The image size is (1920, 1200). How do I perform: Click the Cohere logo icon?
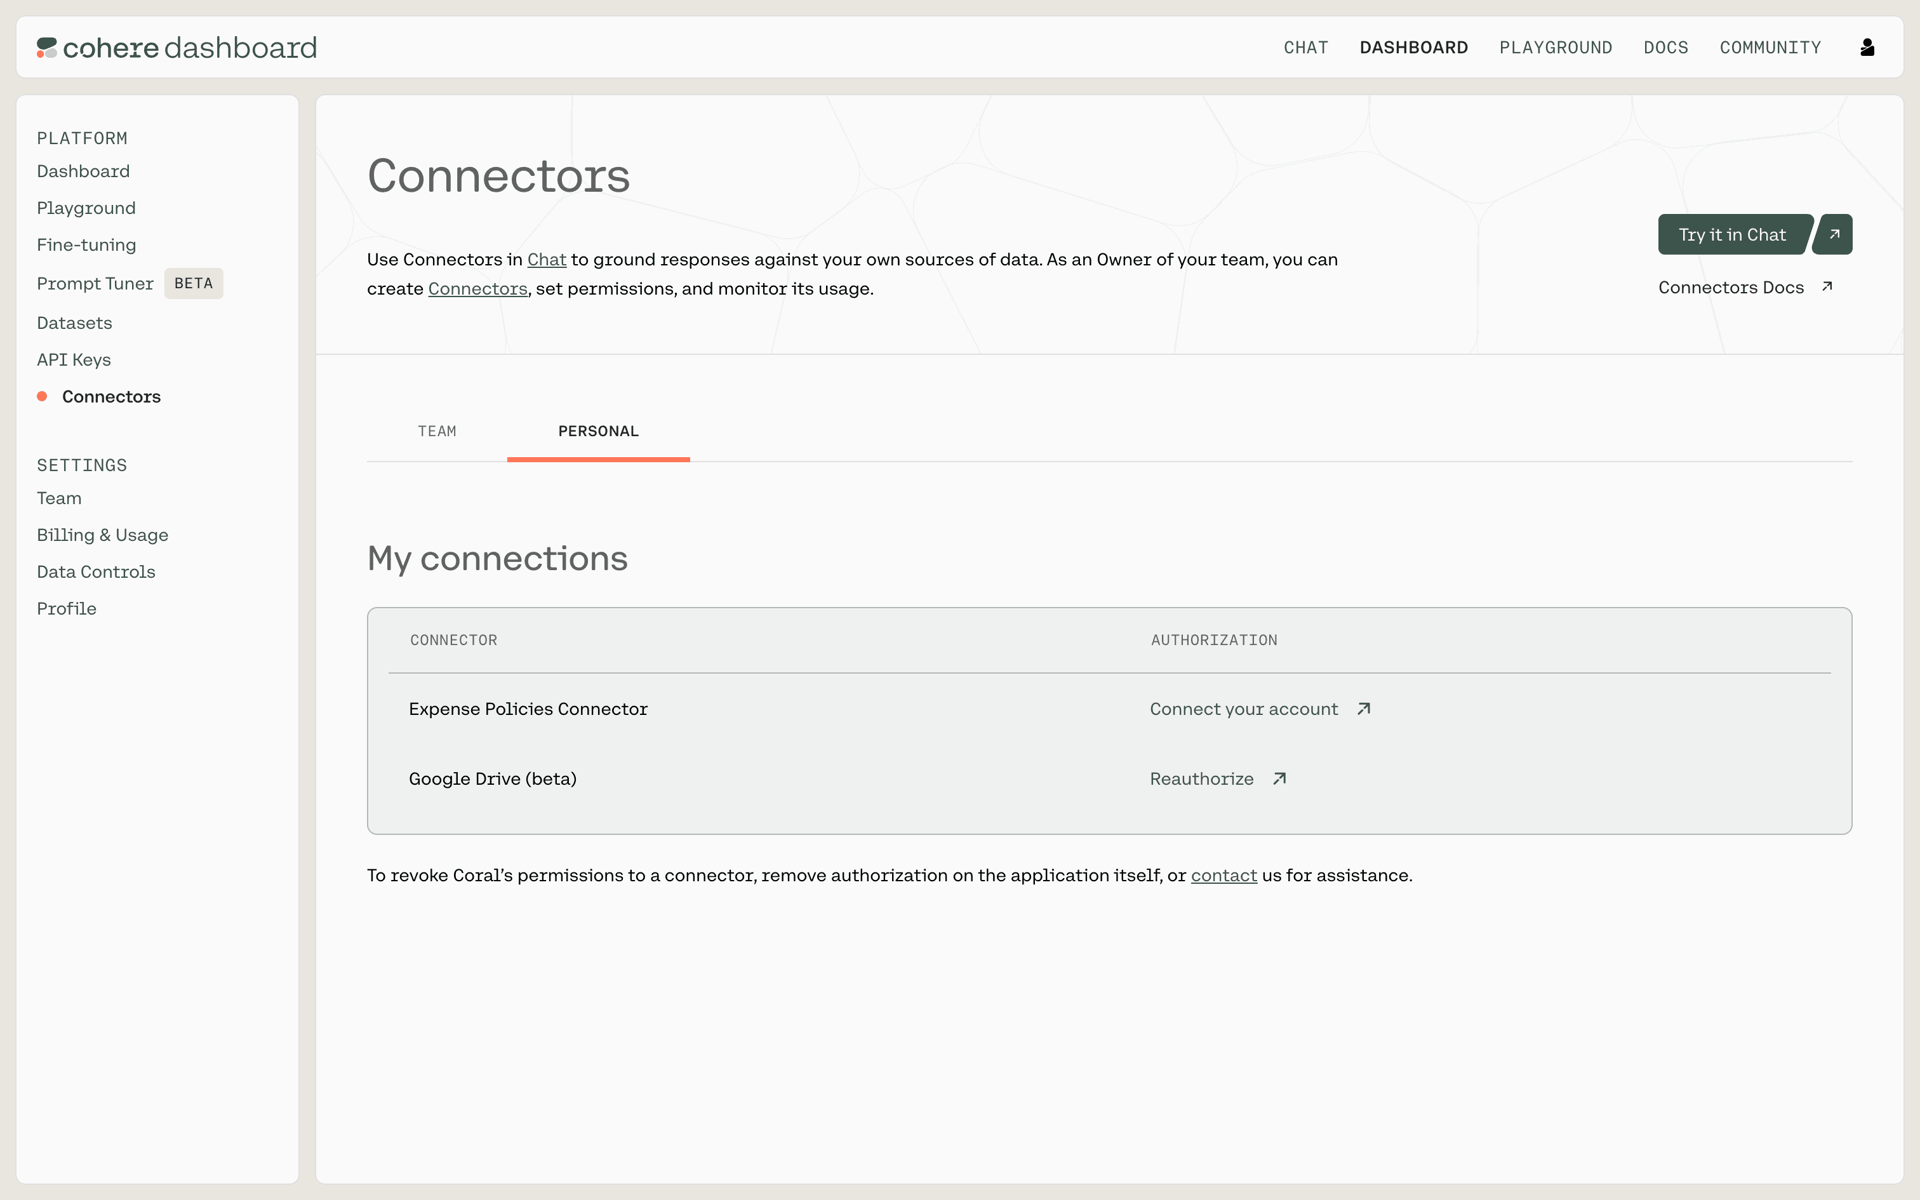click(x=47, y=47)
